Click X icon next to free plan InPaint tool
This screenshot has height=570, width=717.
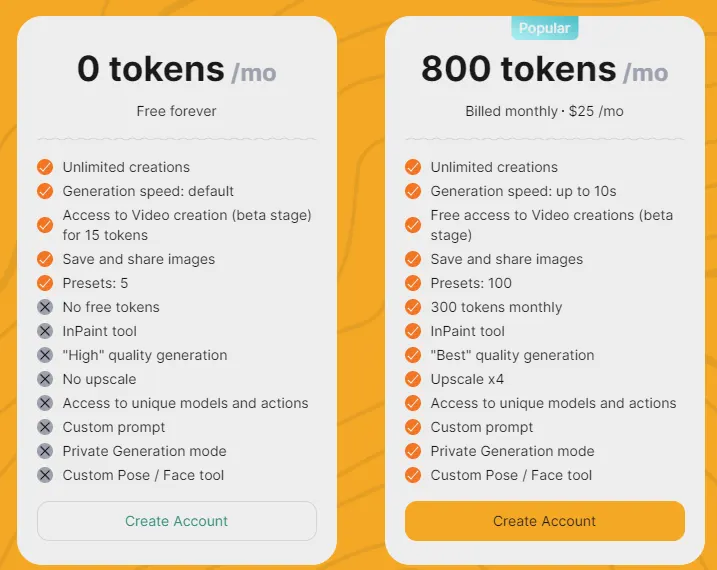pyautogui.click(x=45, y=331)
